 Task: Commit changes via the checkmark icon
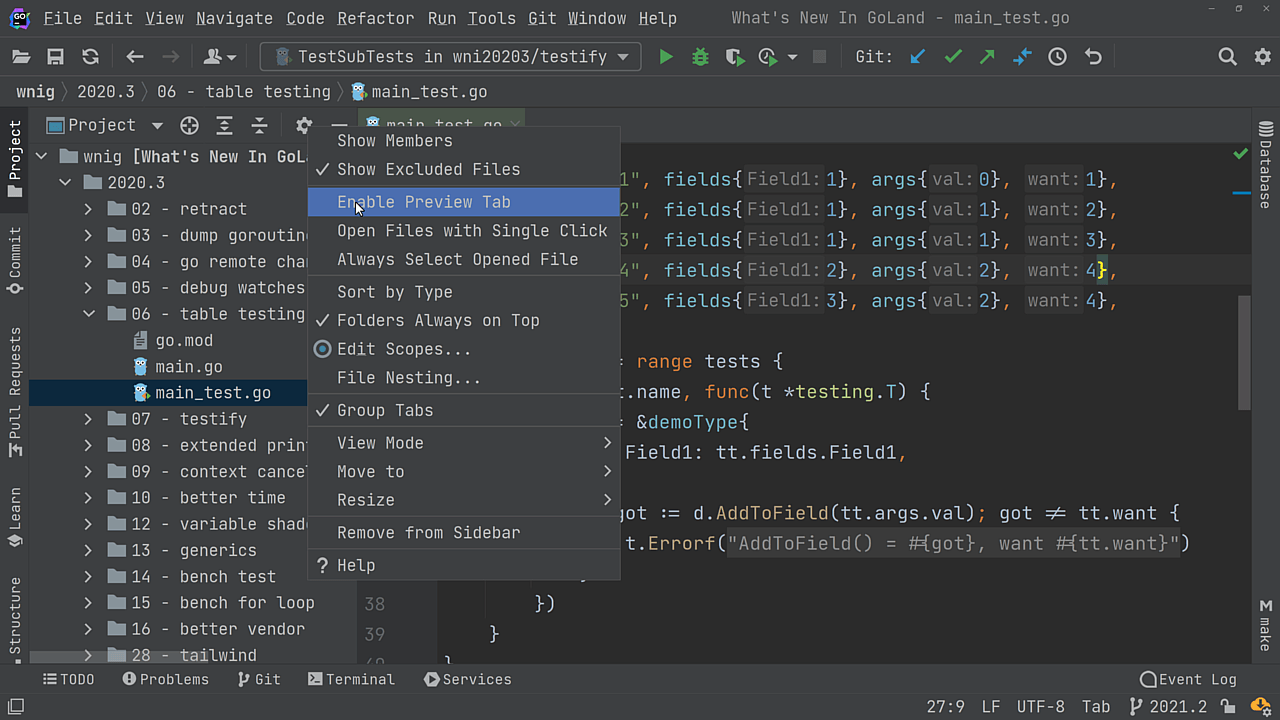click(951, 57)
